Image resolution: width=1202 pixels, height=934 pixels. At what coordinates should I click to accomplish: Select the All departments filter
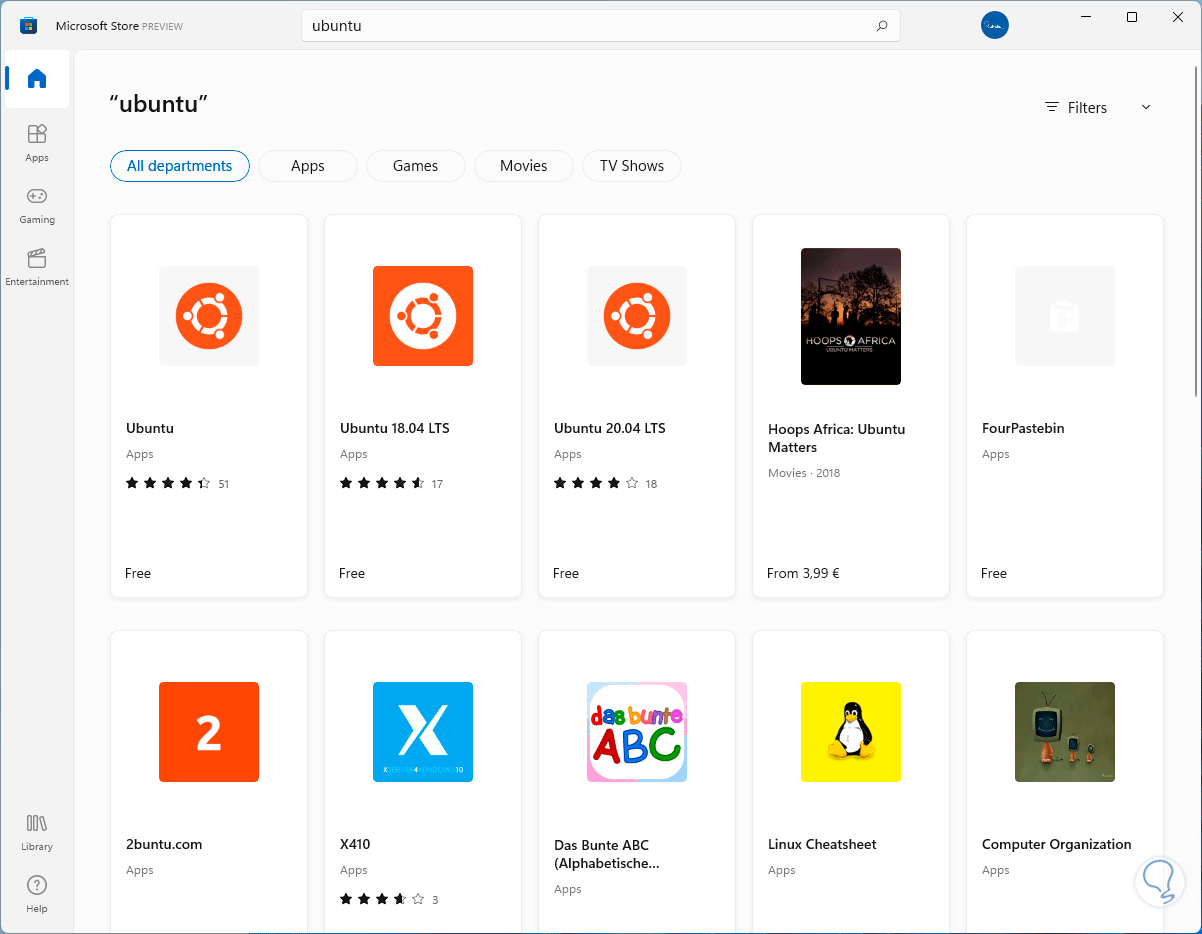tap(179, 166)
